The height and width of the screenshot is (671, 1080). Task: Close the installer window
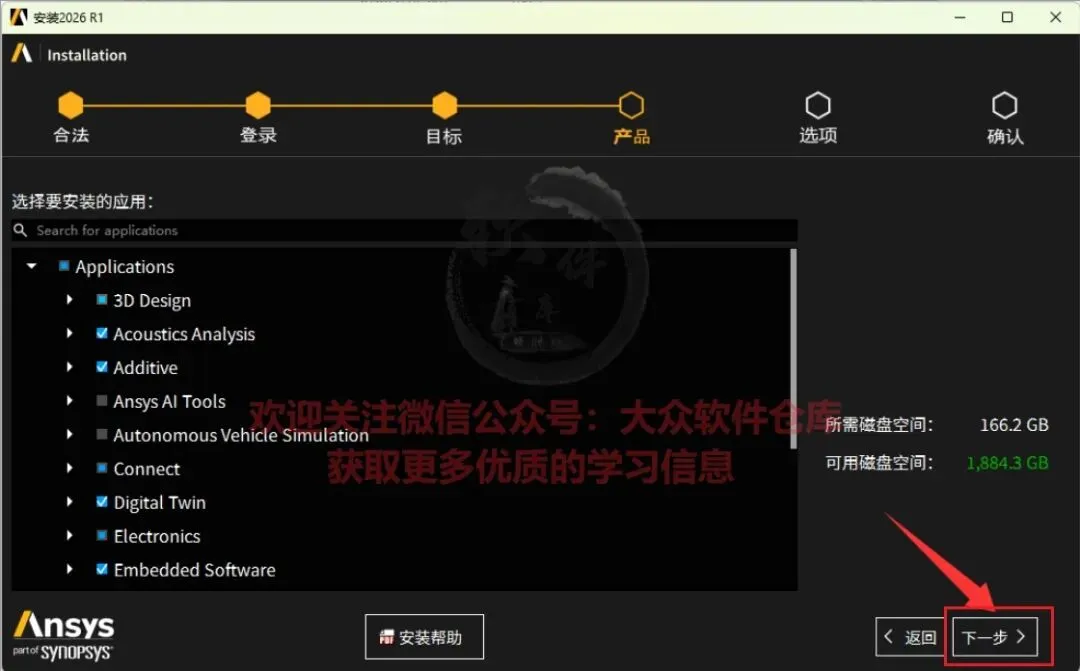(1055, 17)
